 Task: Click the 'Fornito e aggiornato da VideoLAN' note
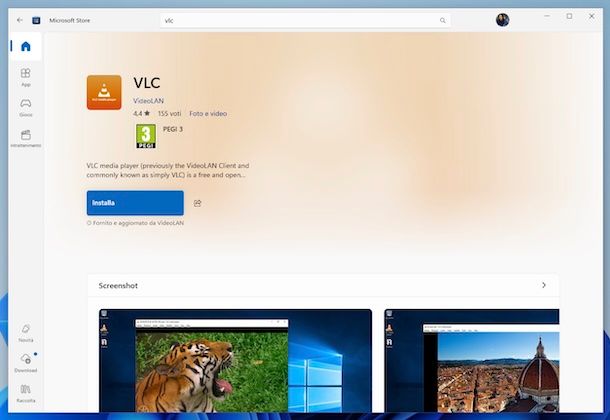(135, 223)
